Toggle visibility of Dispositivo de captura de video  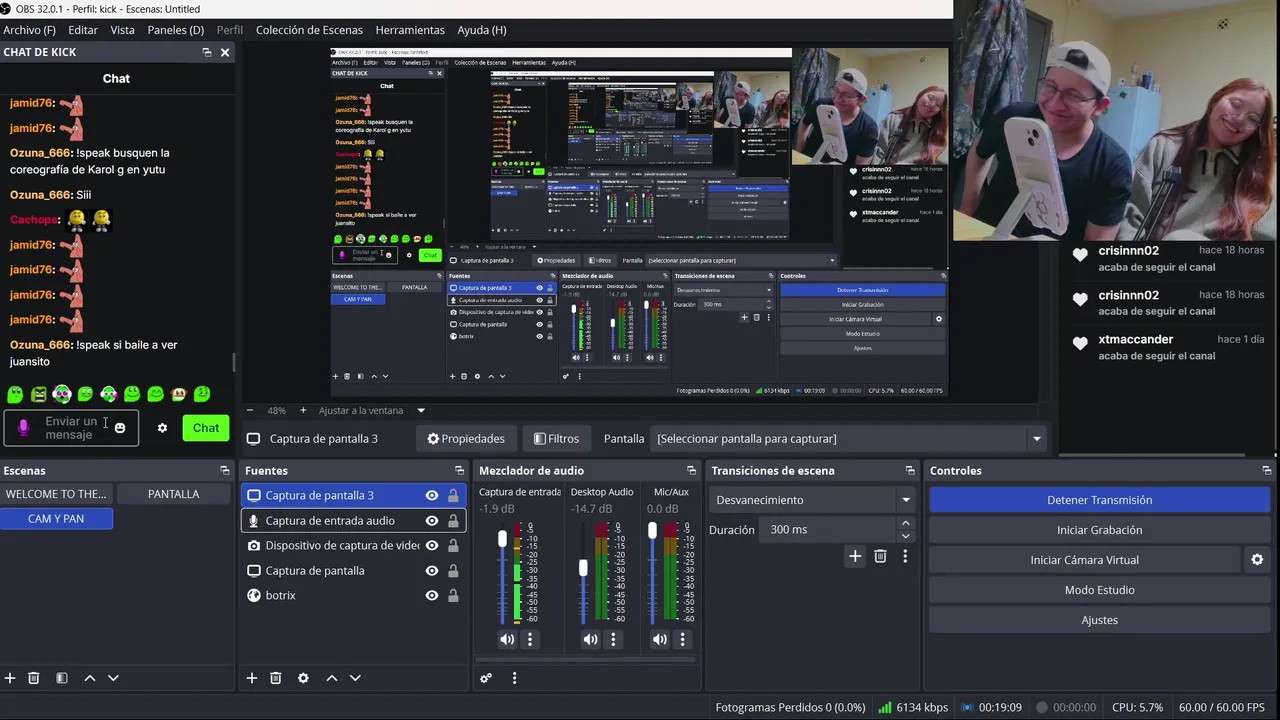point(432,545)
